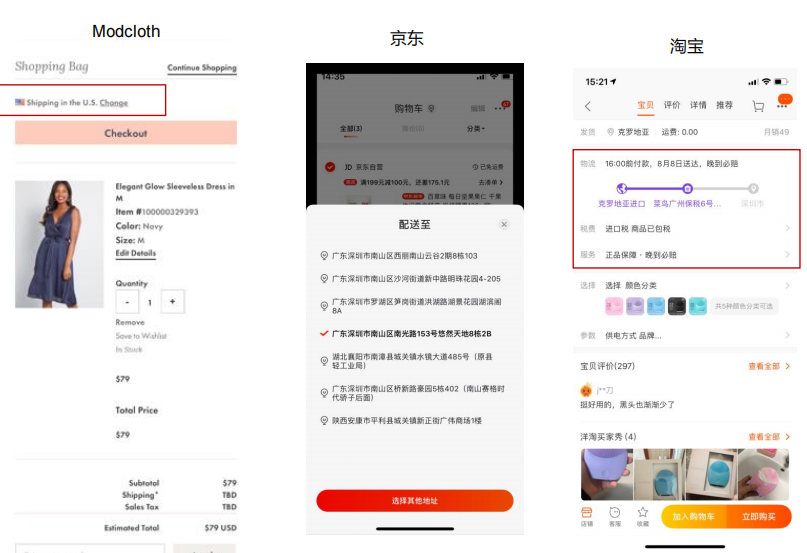Select checked address 南光路153号悠然天地8栋2B
Image resolution: width=807 pixels, height=553 pixels.
tap(406, 334)
